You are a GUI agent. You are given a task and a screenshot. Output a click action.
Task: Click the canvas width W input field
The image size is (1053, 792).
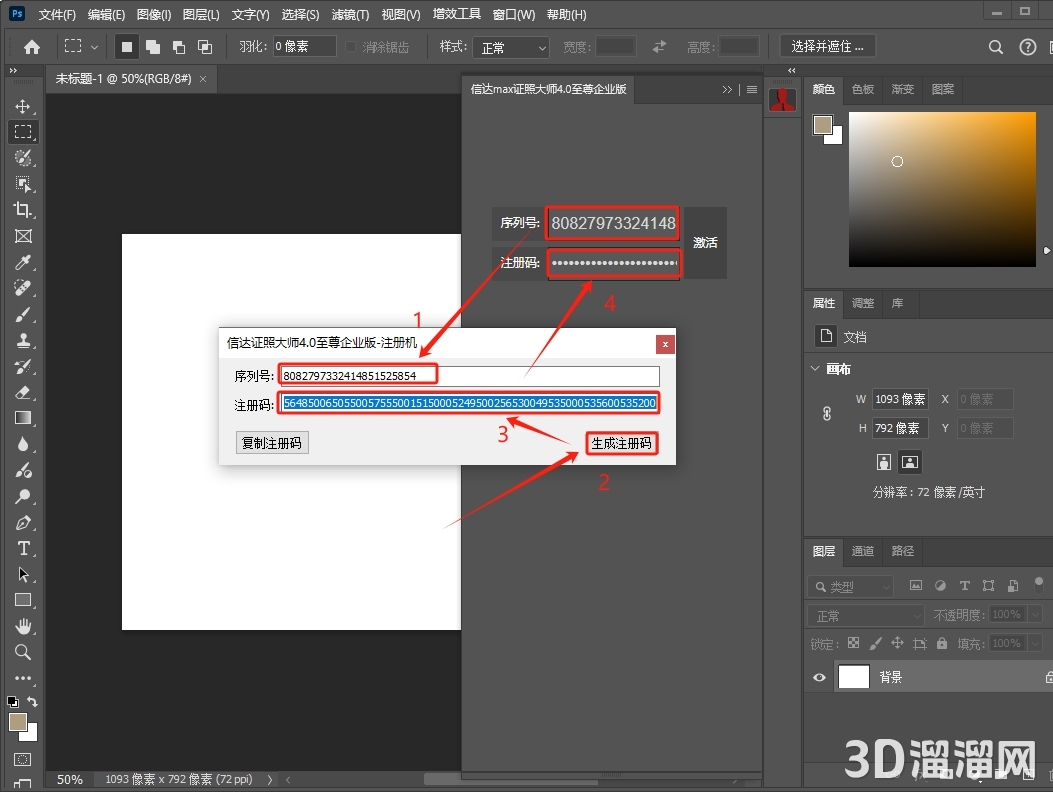pos(900,399)
